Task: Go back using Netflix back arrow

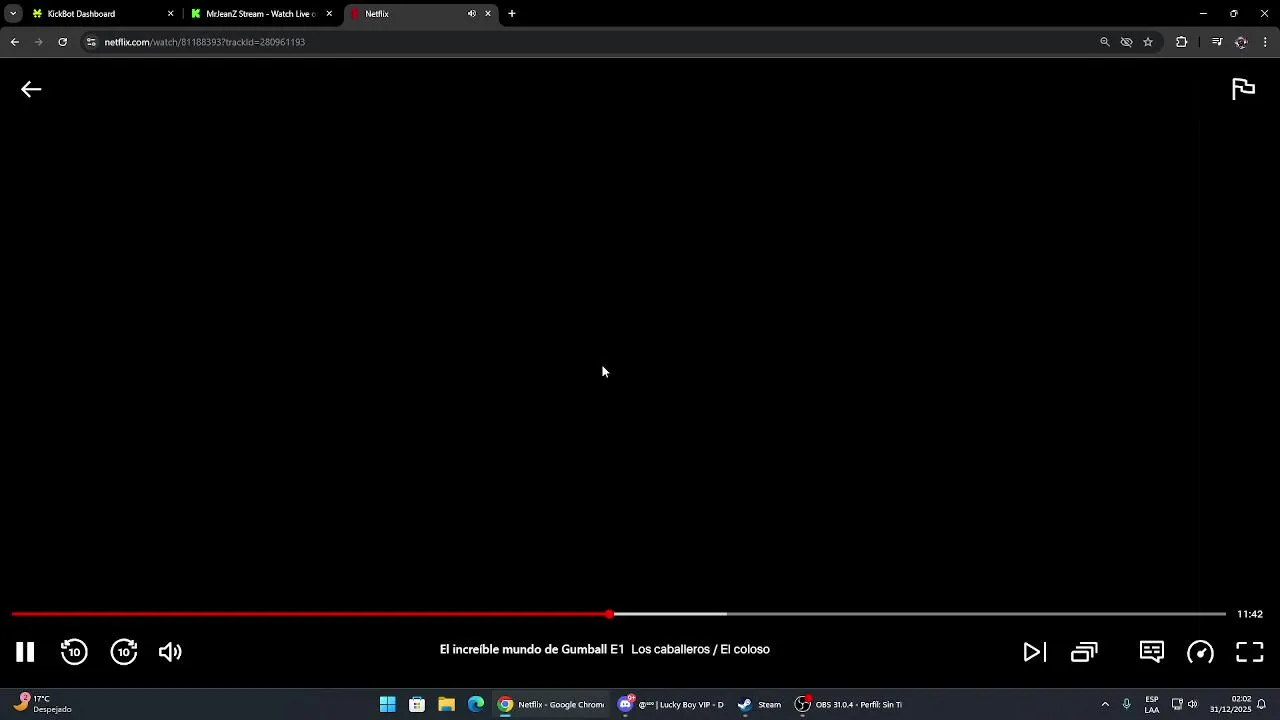Action: click(31, 90)
